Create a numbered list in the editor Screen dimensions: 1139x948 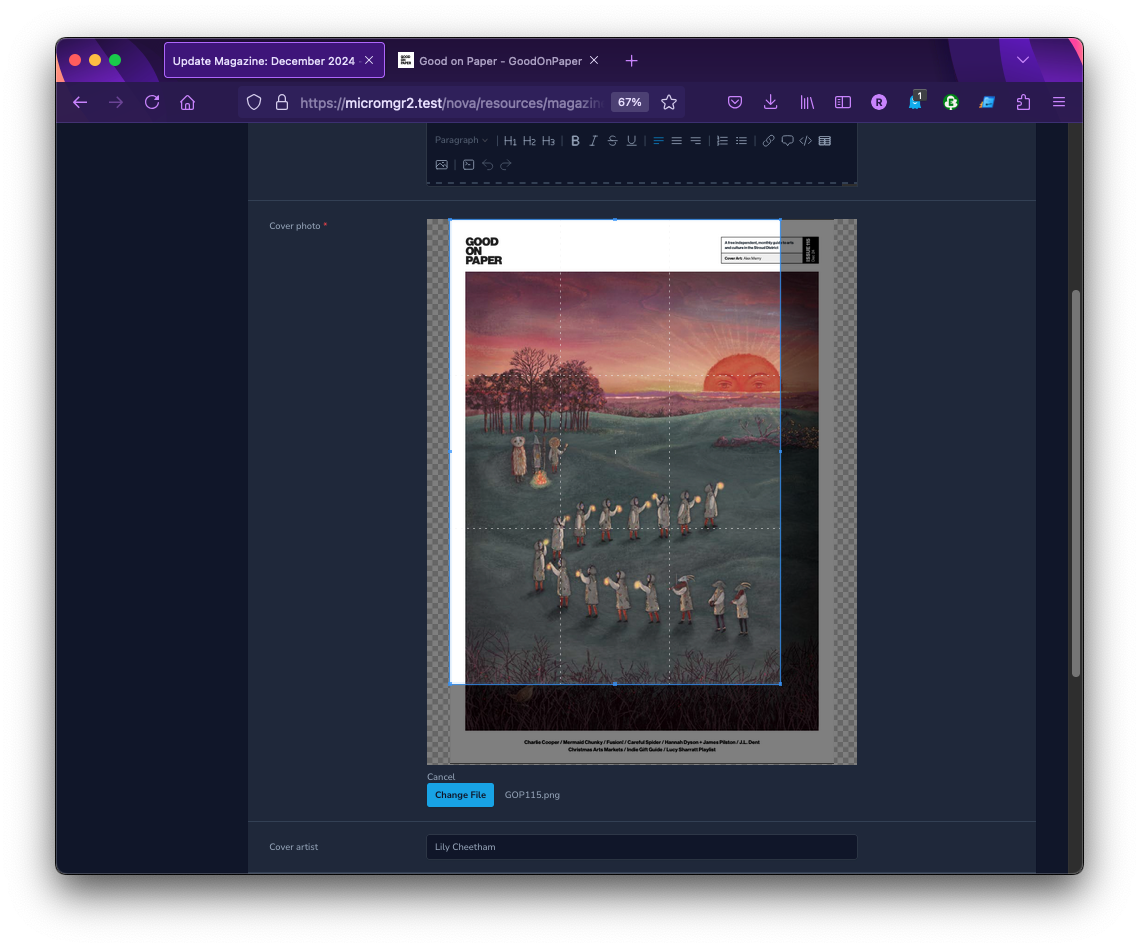pos(722,141)
